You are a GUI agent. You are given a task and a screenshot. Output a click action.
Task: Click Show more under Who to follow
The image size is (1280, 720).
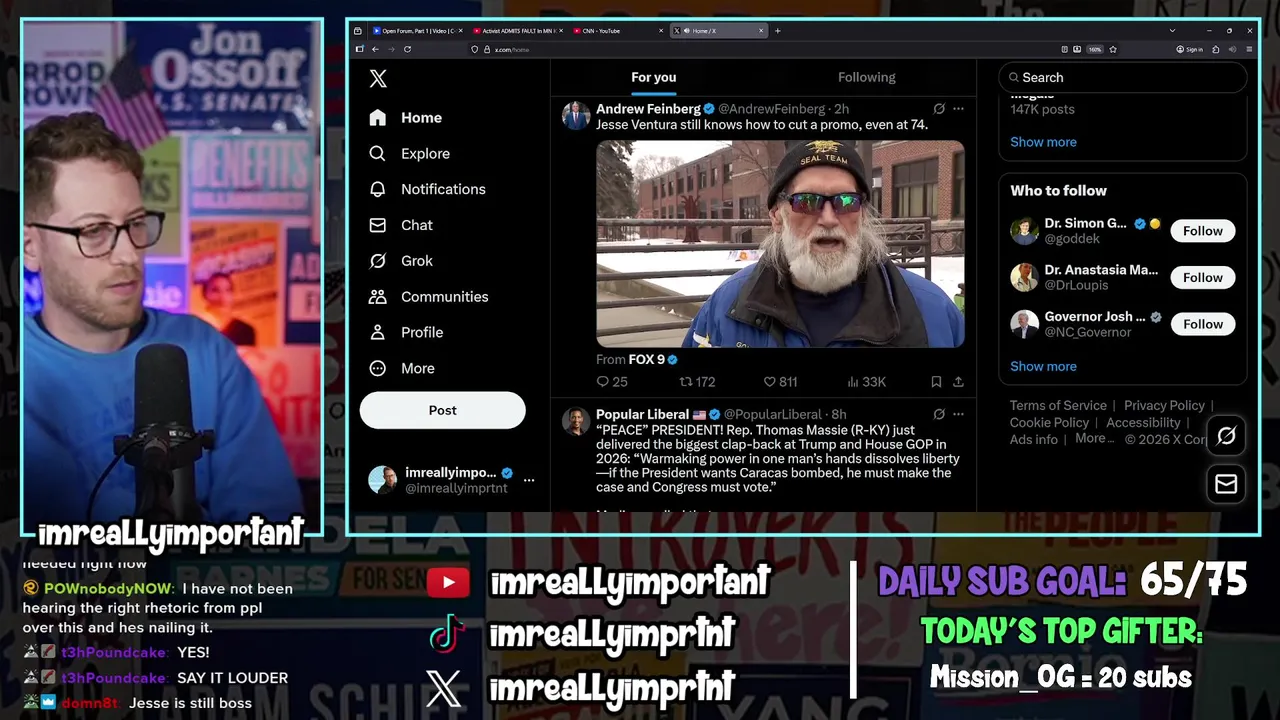[1043, 366]
